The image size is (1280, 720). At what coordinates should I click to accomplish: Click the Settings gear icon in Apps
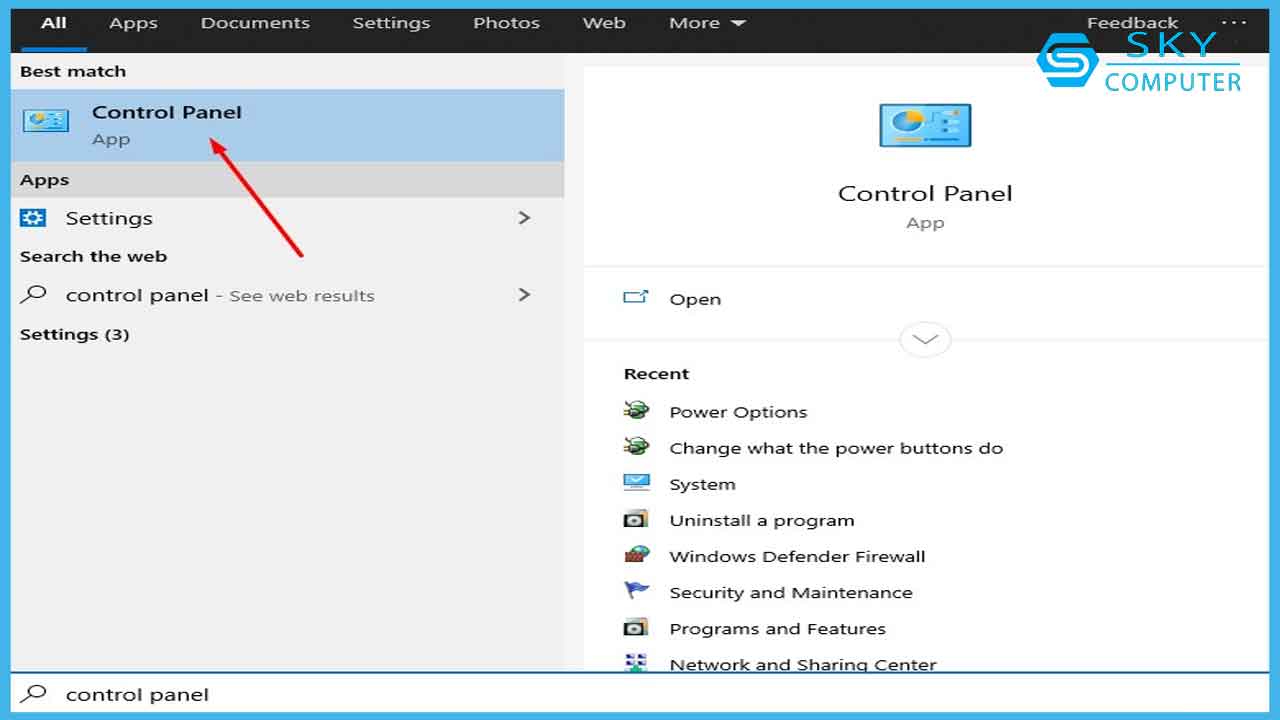pos(33,218)
